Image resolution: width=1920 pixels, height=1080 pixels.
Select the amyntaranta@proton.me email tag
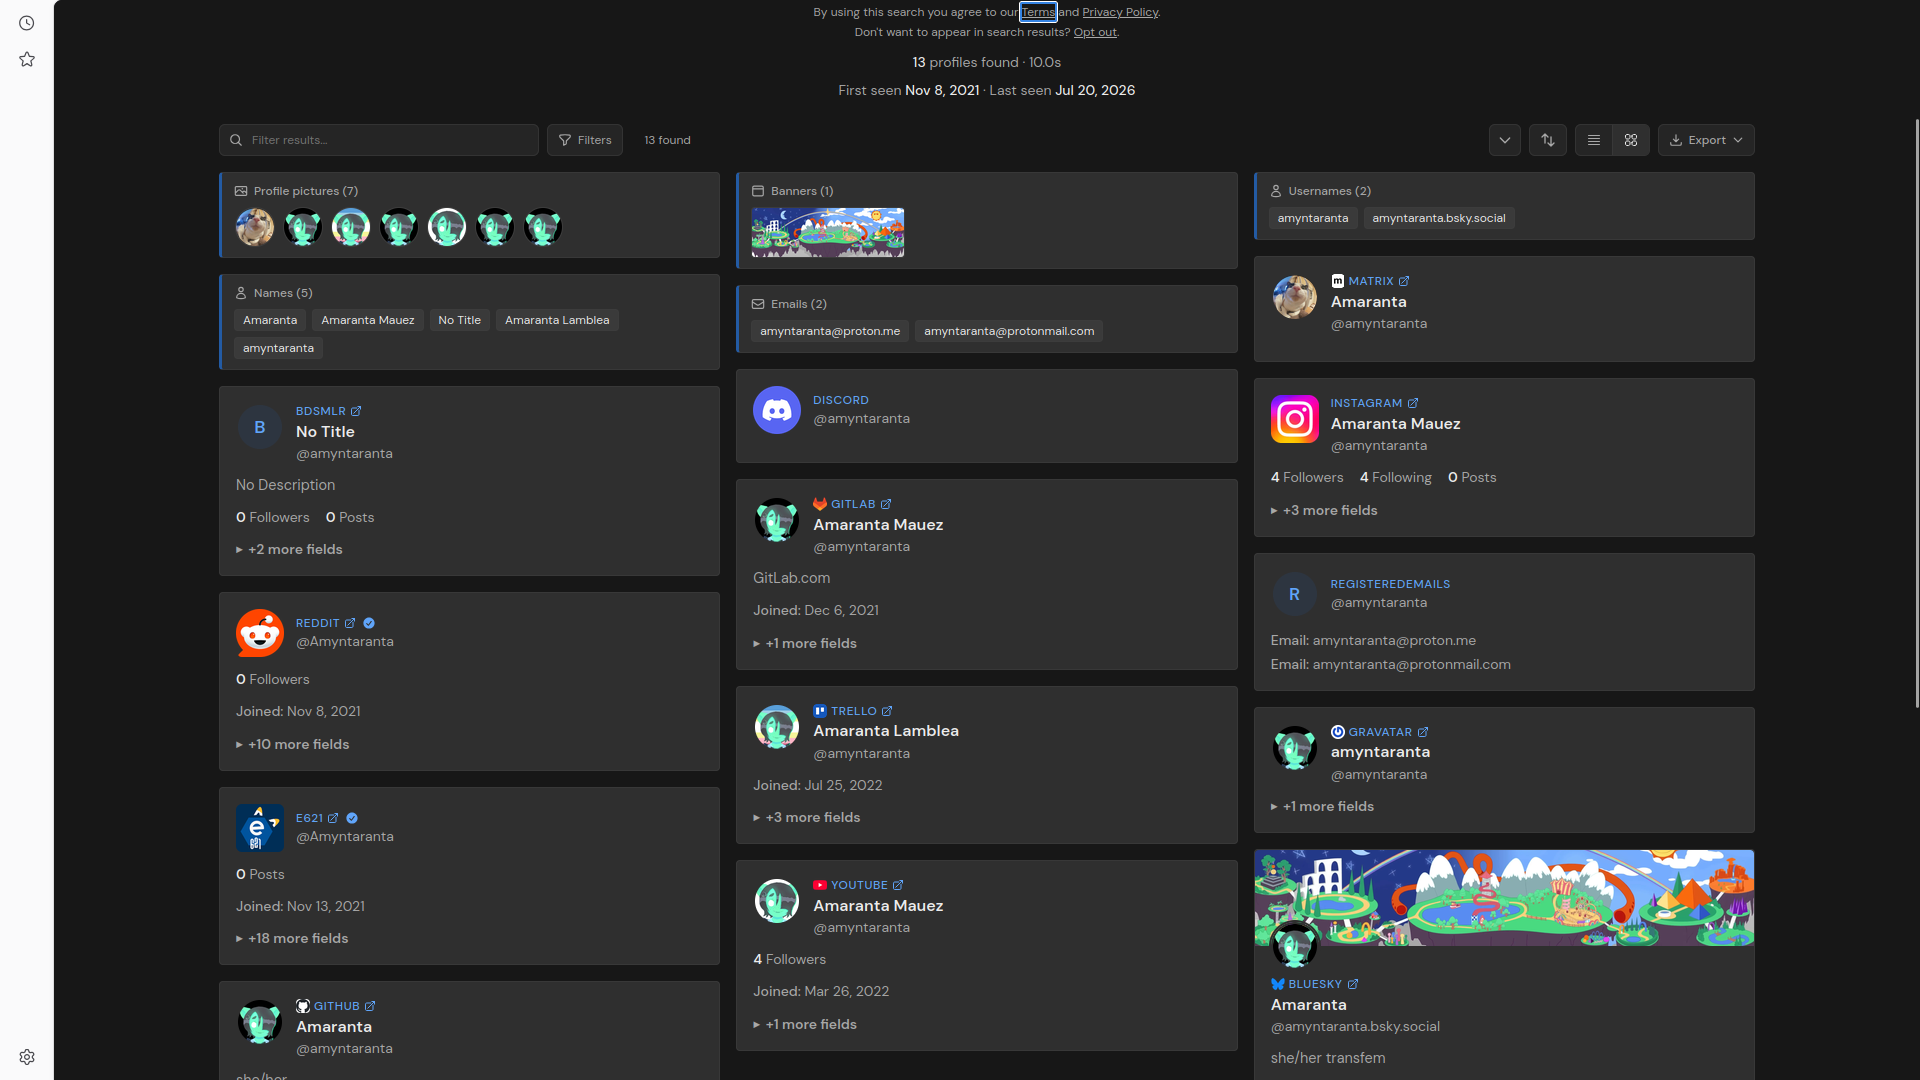coord(830,331)
